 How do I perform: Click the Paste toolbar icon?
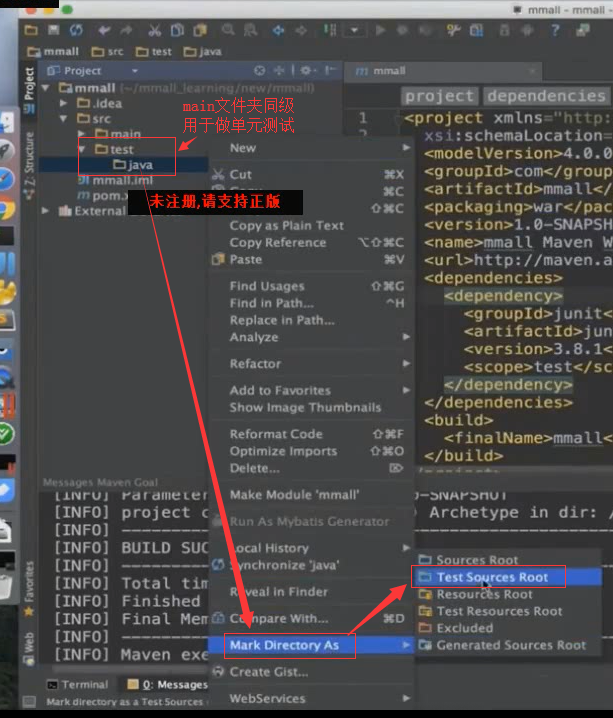pos(200,31)
